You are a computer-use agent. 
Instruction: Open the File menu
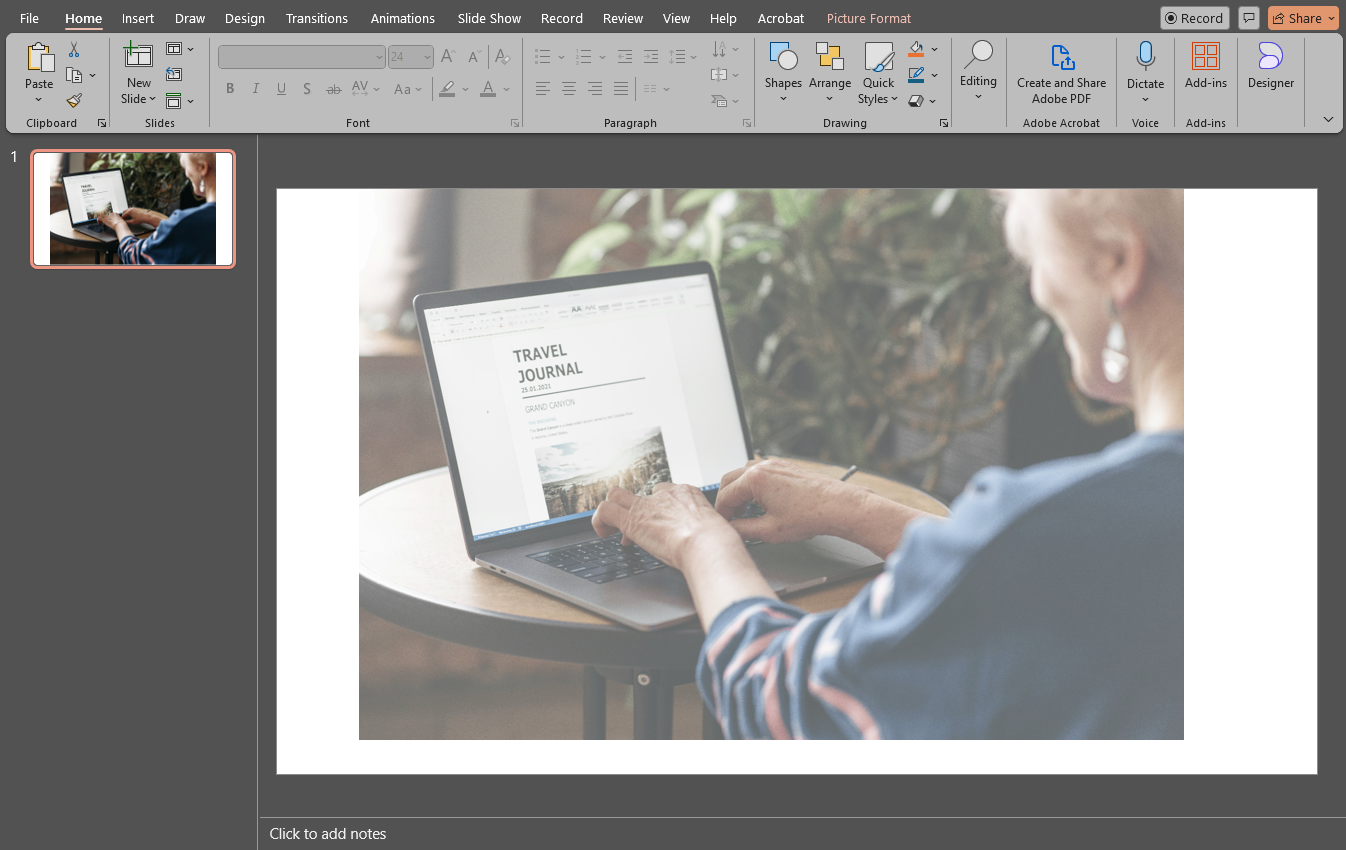pyautogui.click(x=30, y=18)
